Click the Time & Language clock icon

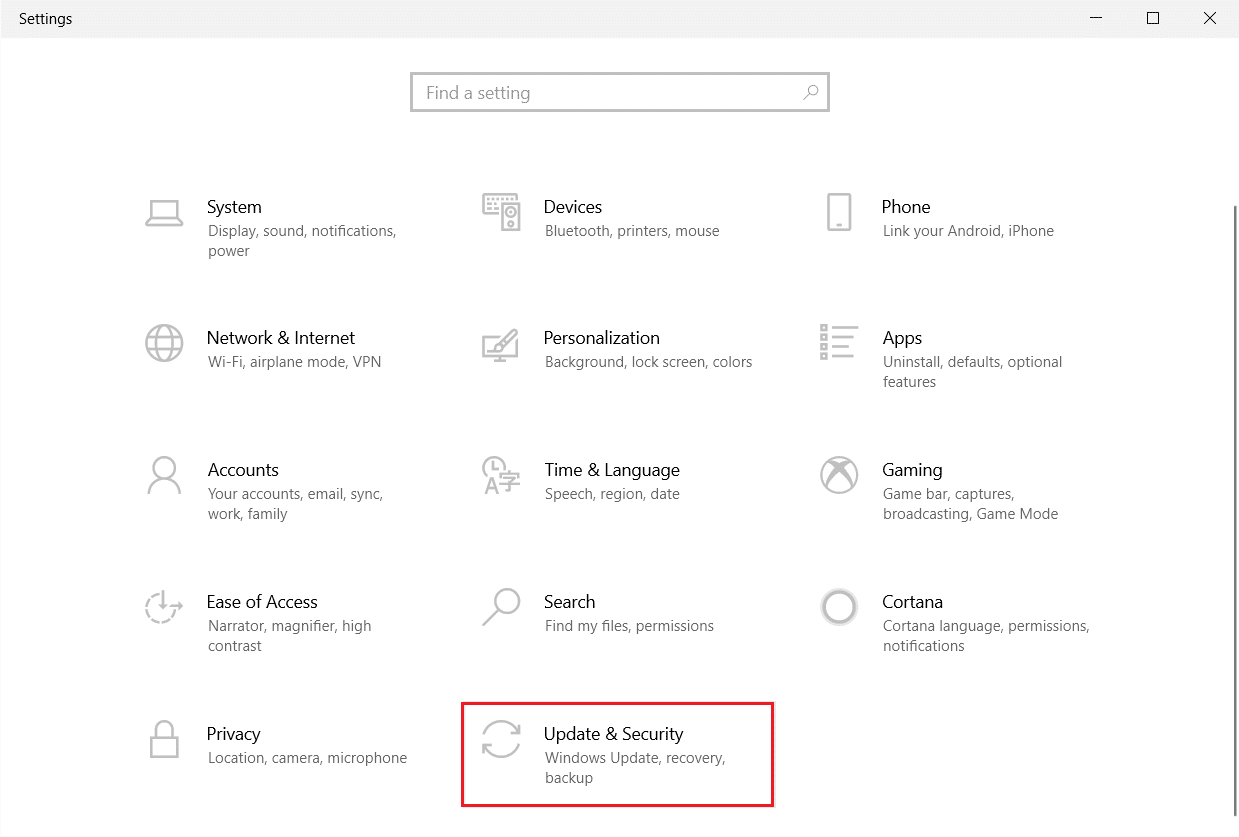pyautogui.click(x=501, y=475)
